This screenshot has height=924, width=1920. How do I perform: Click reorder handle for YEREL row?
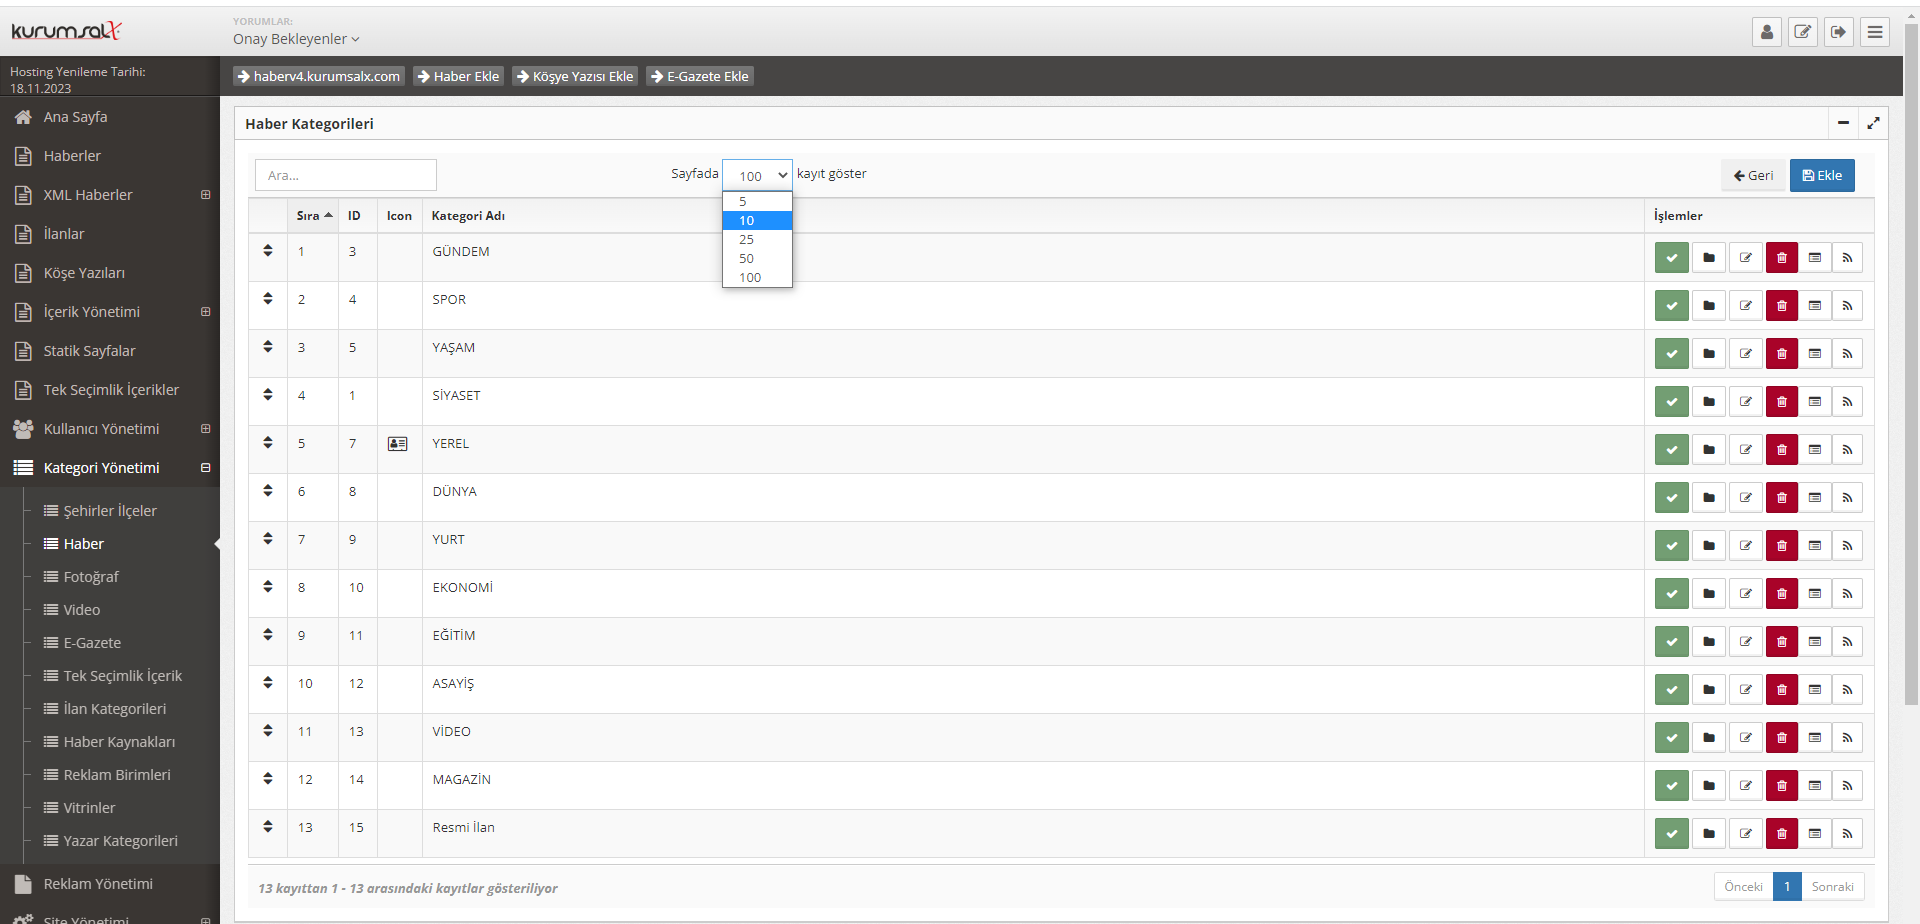coord(268,443)
